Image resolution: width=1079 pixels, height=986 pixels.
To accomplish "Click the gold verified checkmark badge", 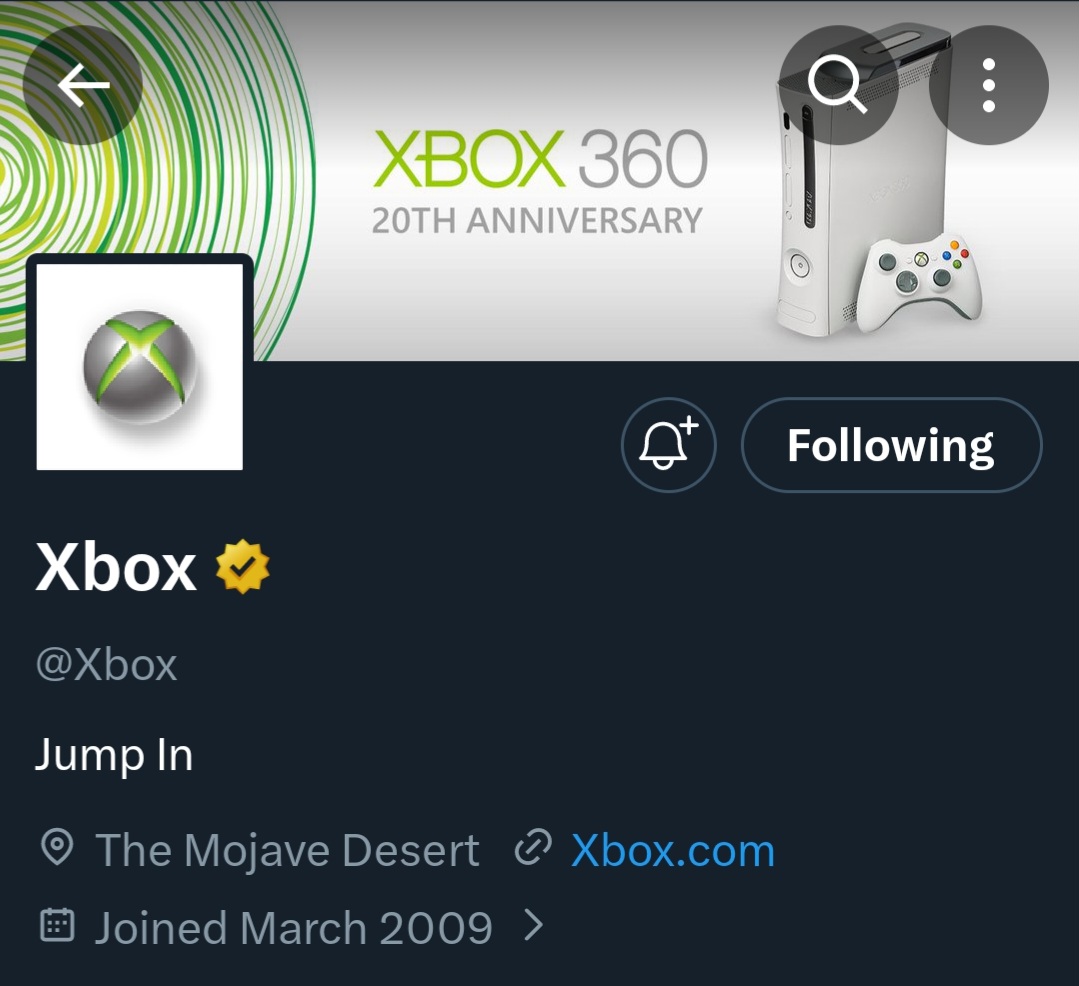I will pyautogui.click(x=243, y=567).
